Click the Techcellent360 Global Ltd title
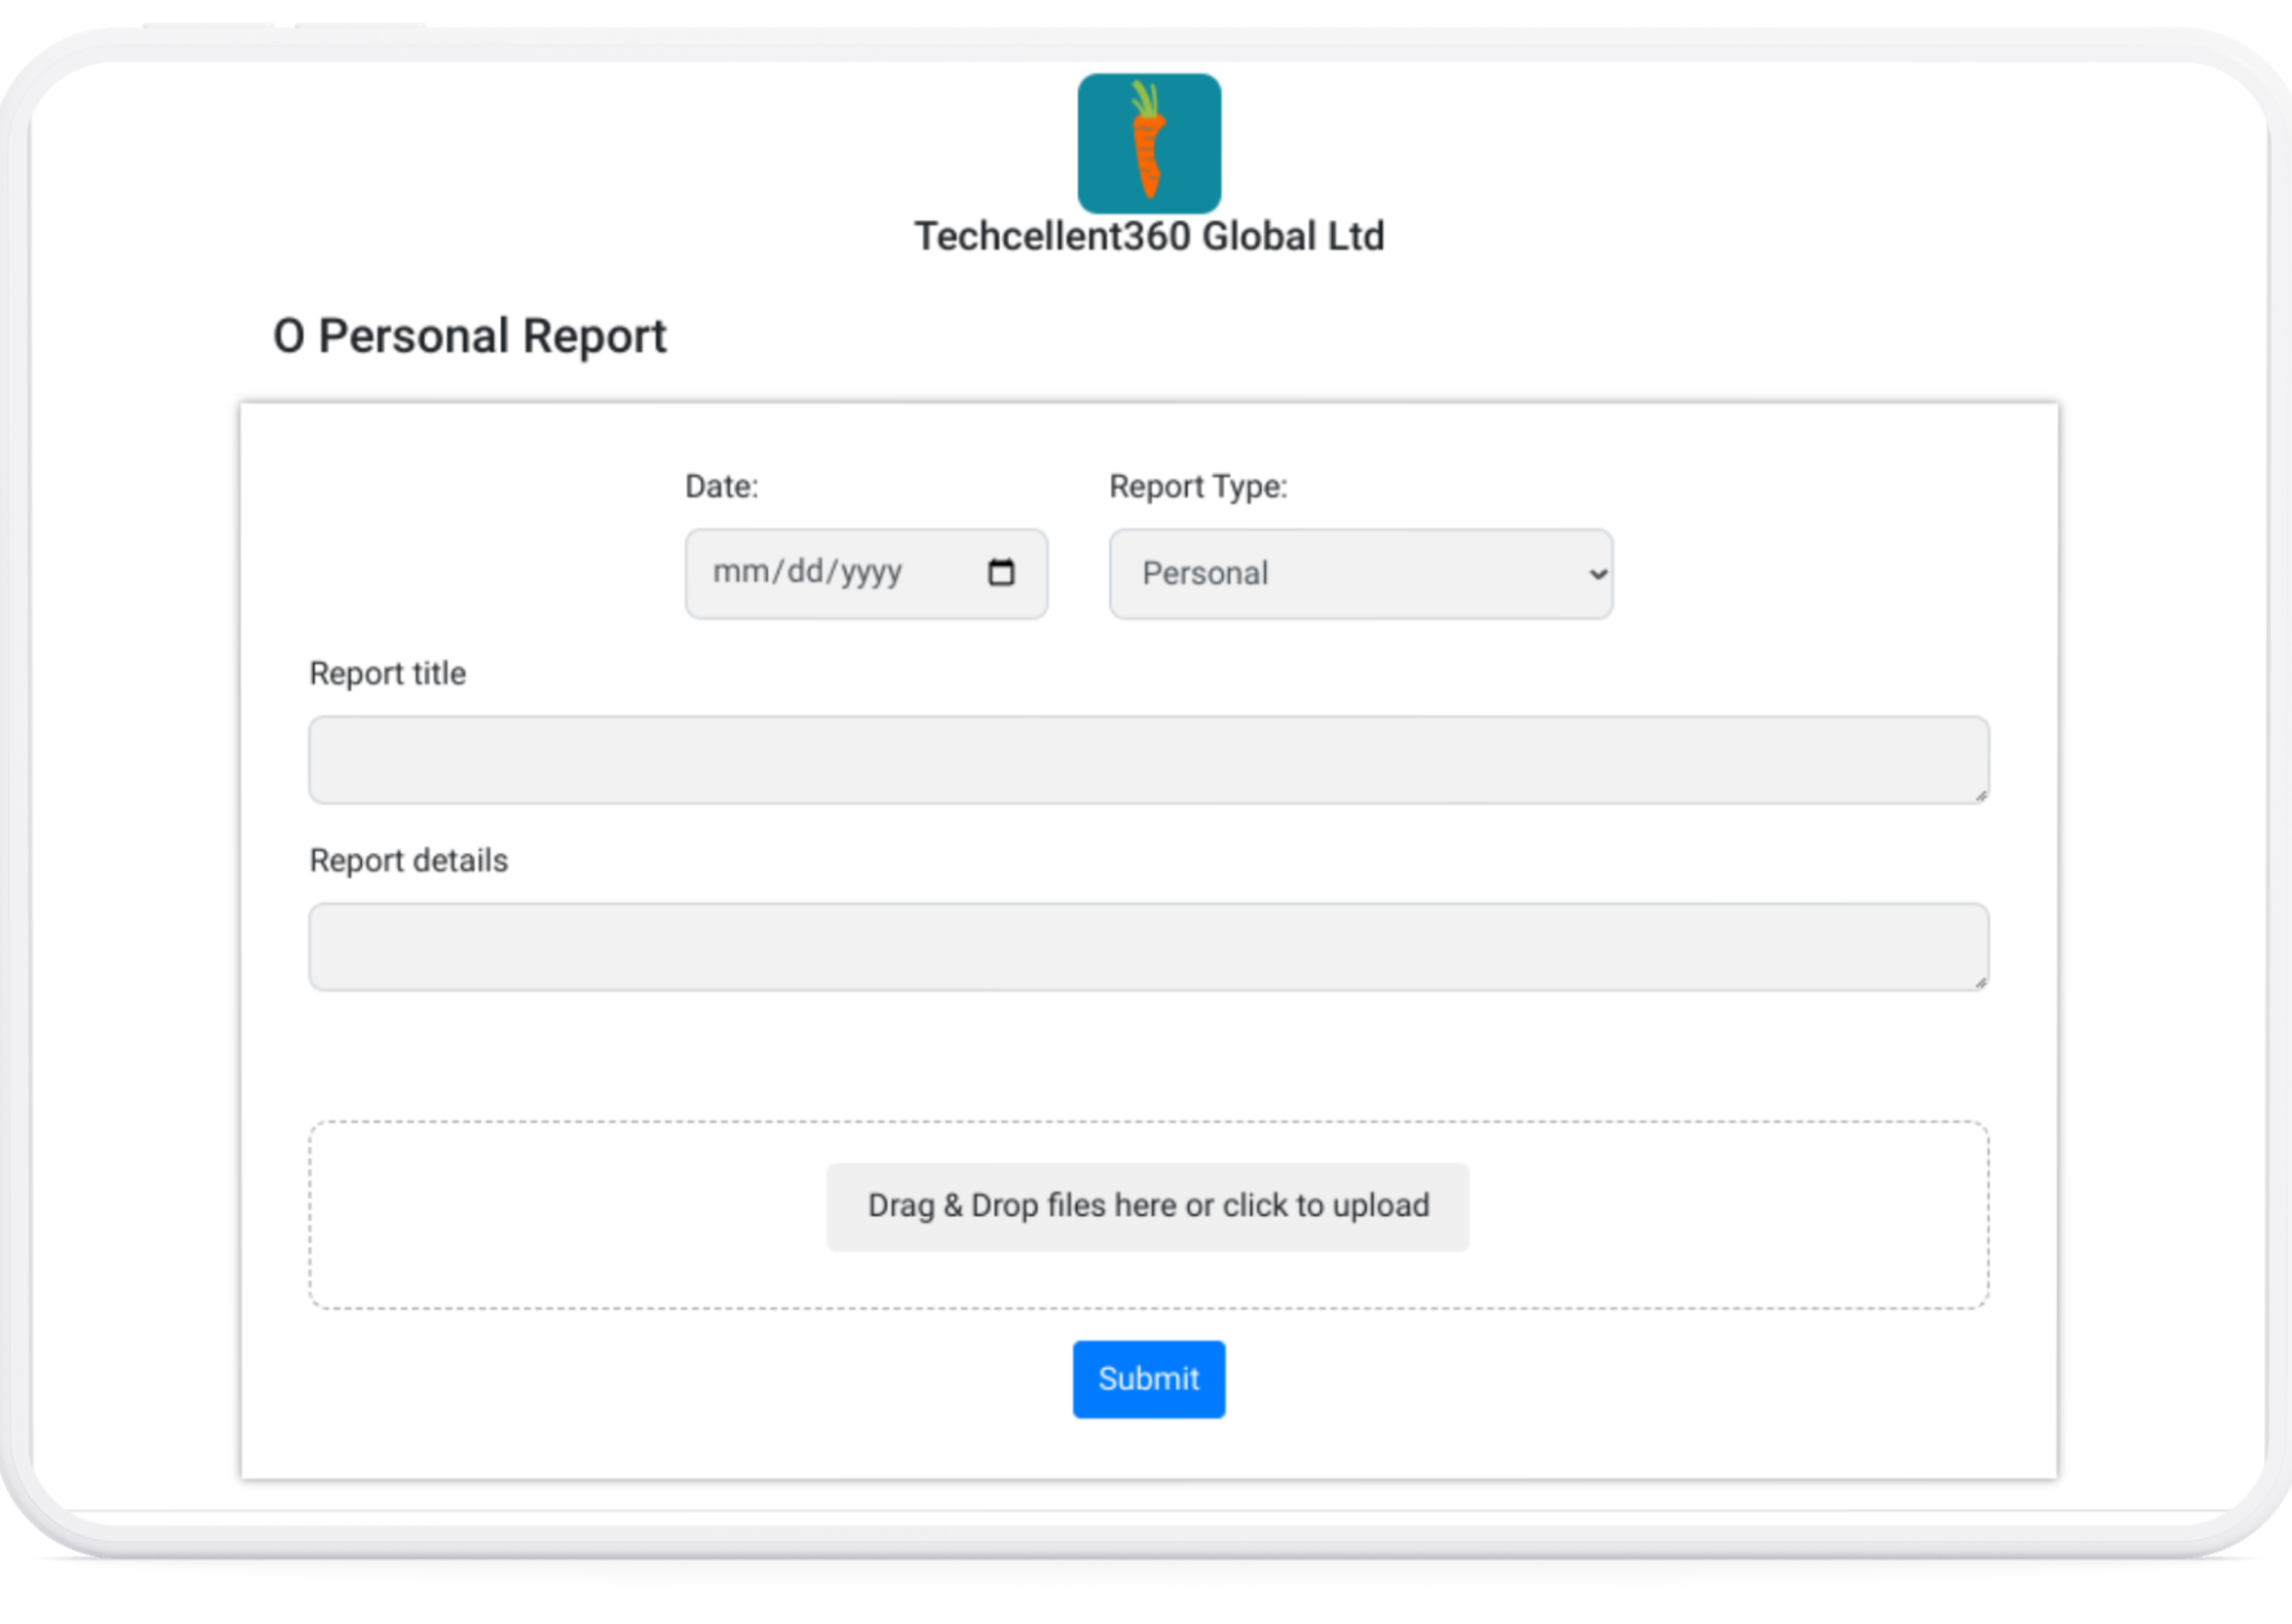Viewport: 2292px width, 1624px height. [1148, 237]
